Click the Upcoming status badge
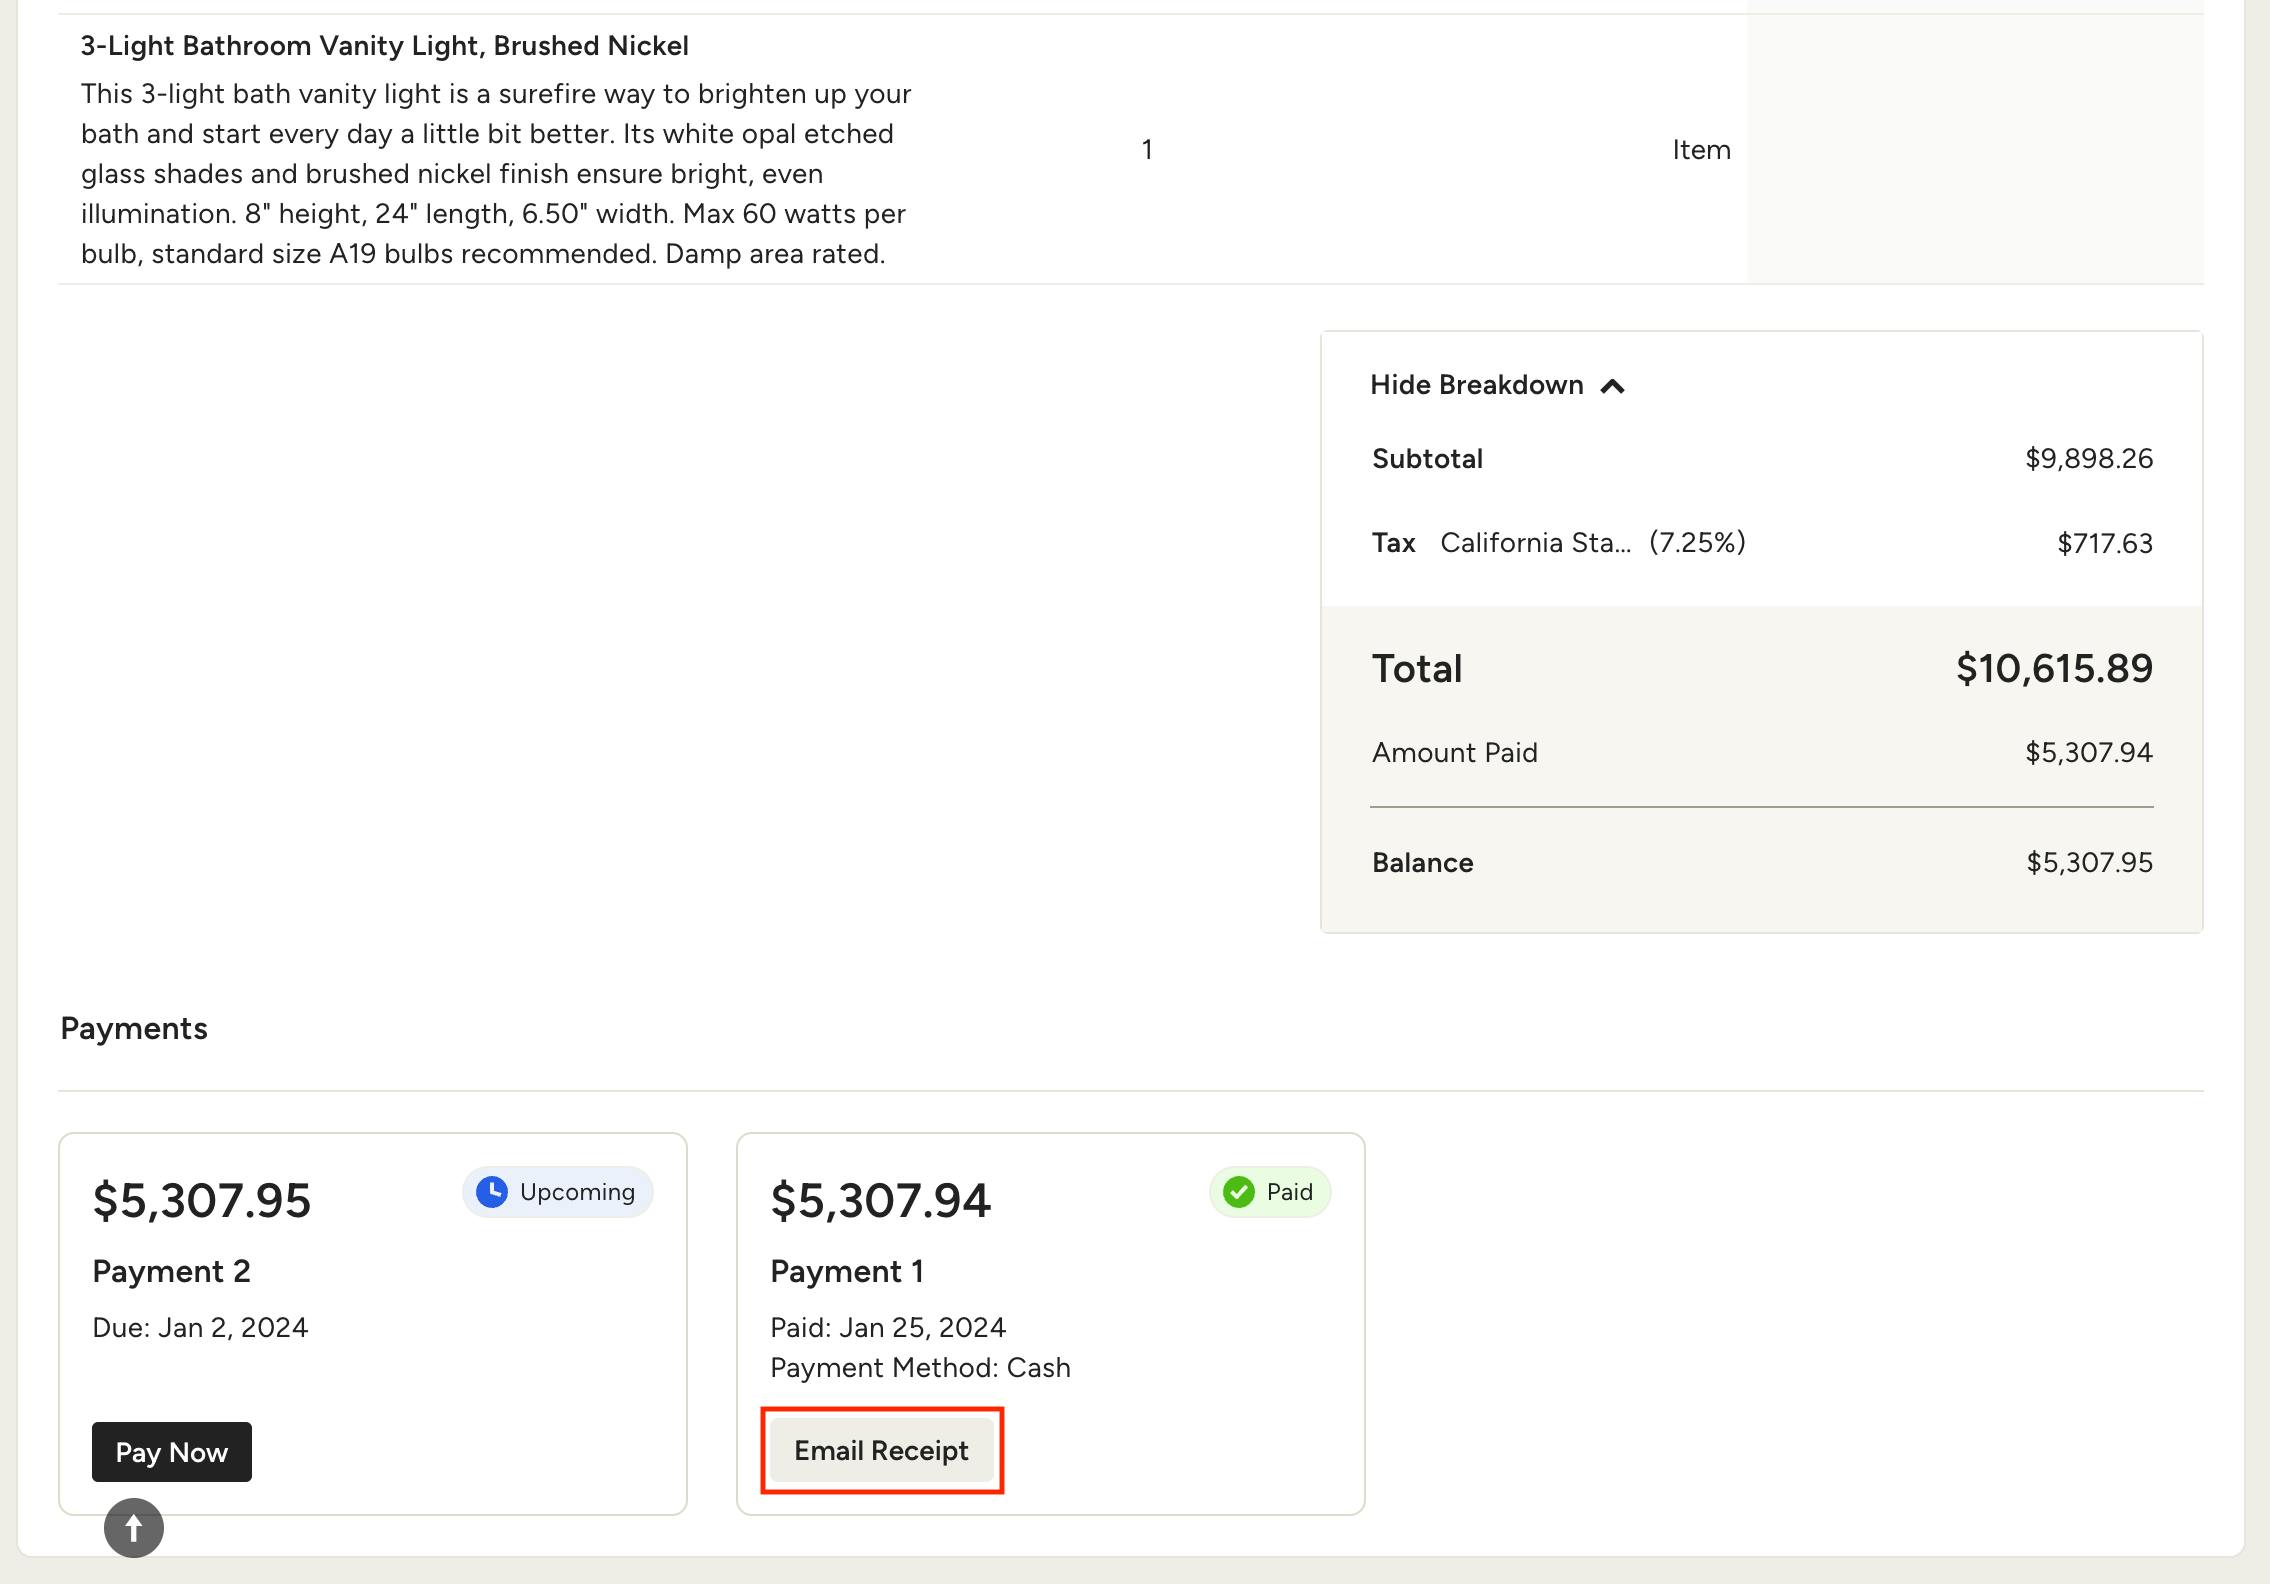 [x=557, y=1191]
